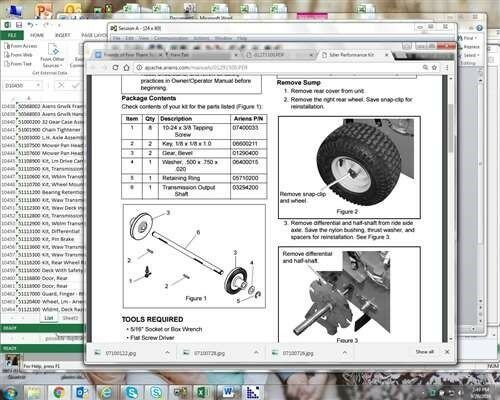
Task: Close the Chrome downloads bar
Action: (x=447, y=352)
